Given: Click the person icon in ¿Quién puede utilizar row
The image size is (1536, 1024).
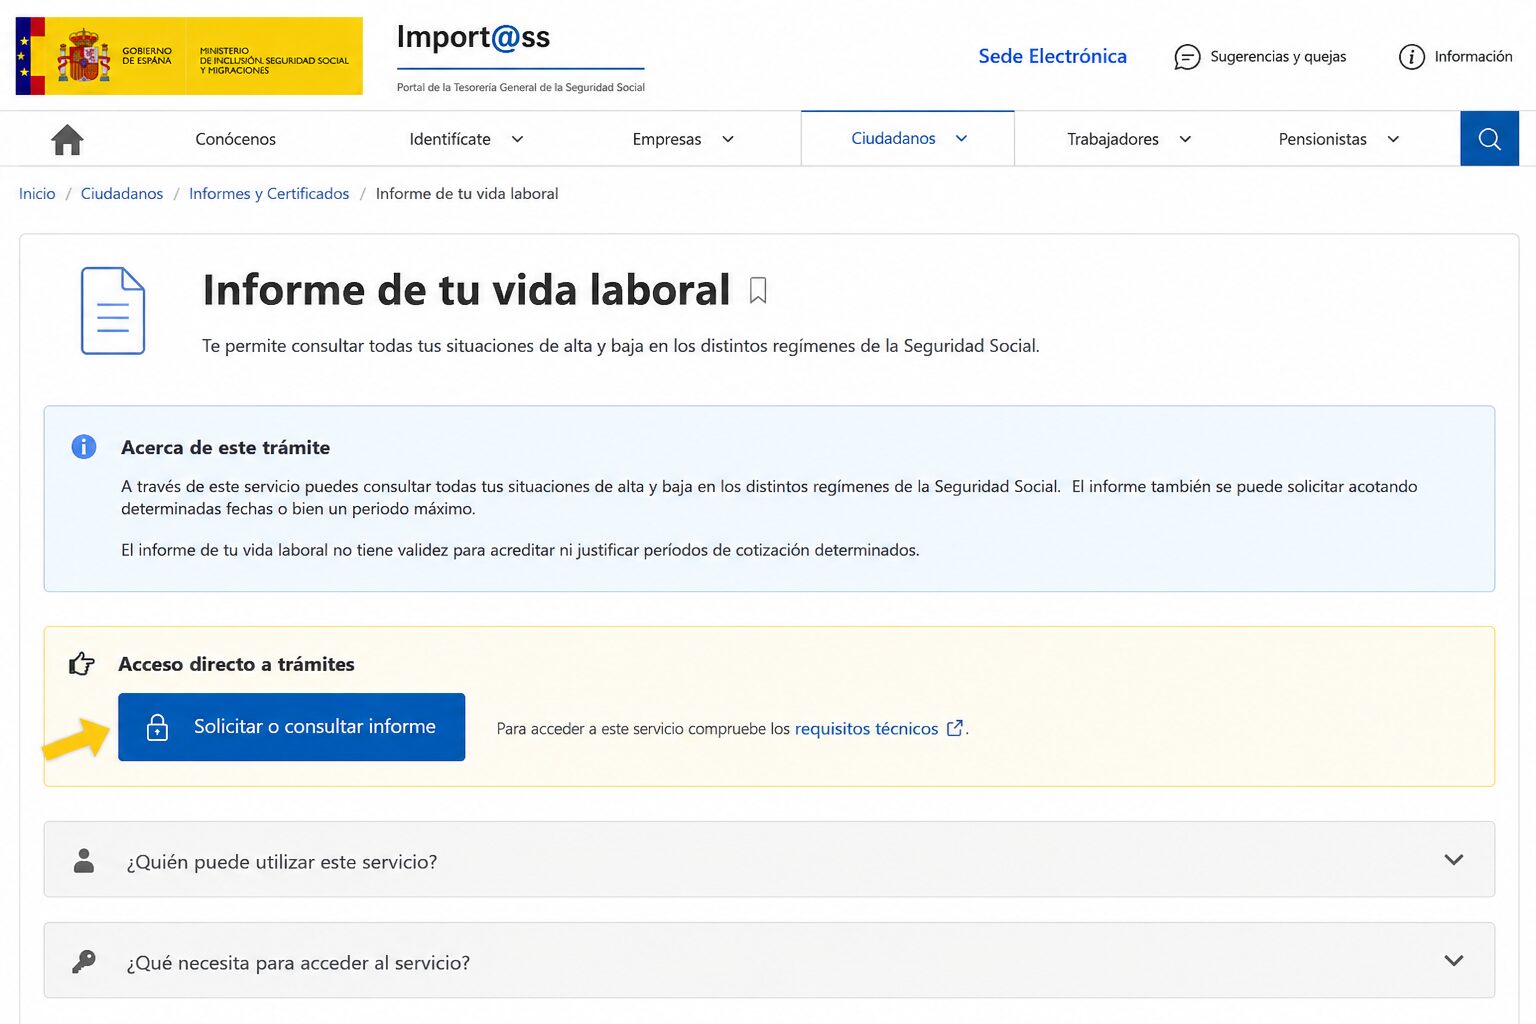Looking at the screenshot, I should point(84,861).
